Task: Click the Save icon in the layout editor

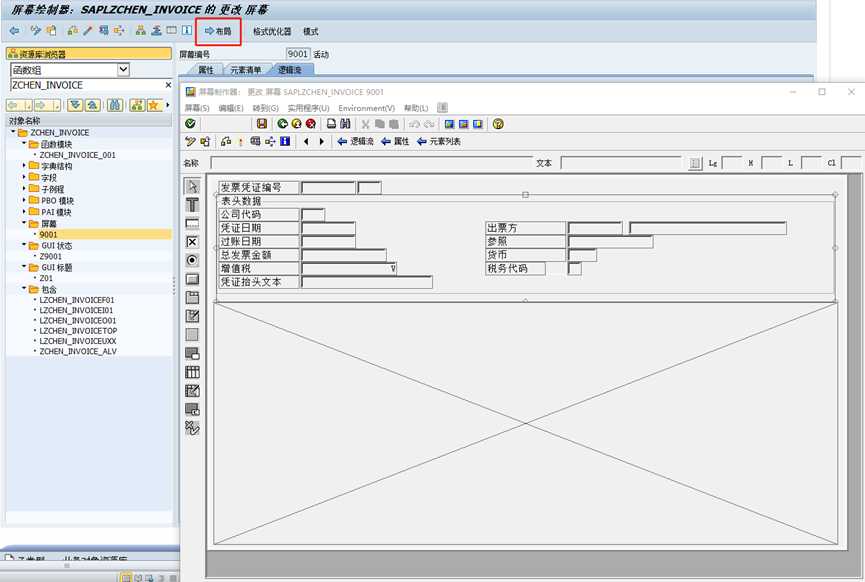Action: tap(261, 123)
